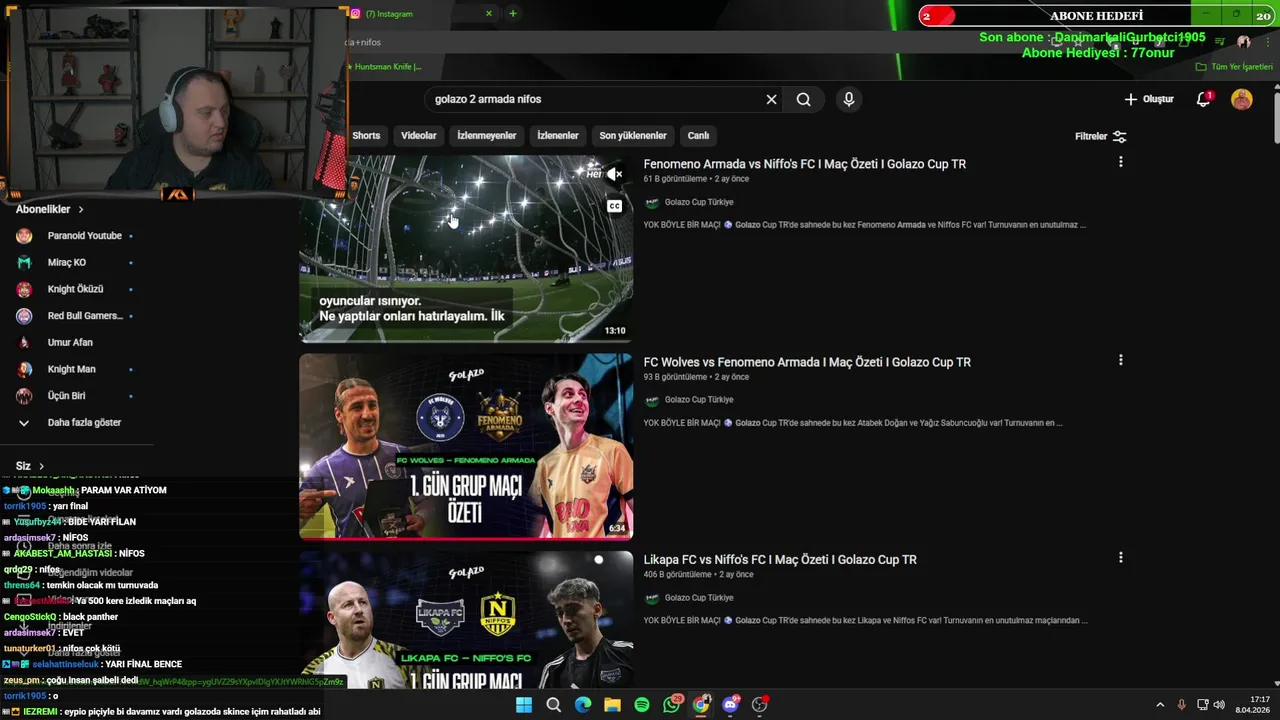Open the channel name under the Likapa FC vs Niffo's video
The width and height of the screenshot is (1280, 720).
tap(699, 598)
